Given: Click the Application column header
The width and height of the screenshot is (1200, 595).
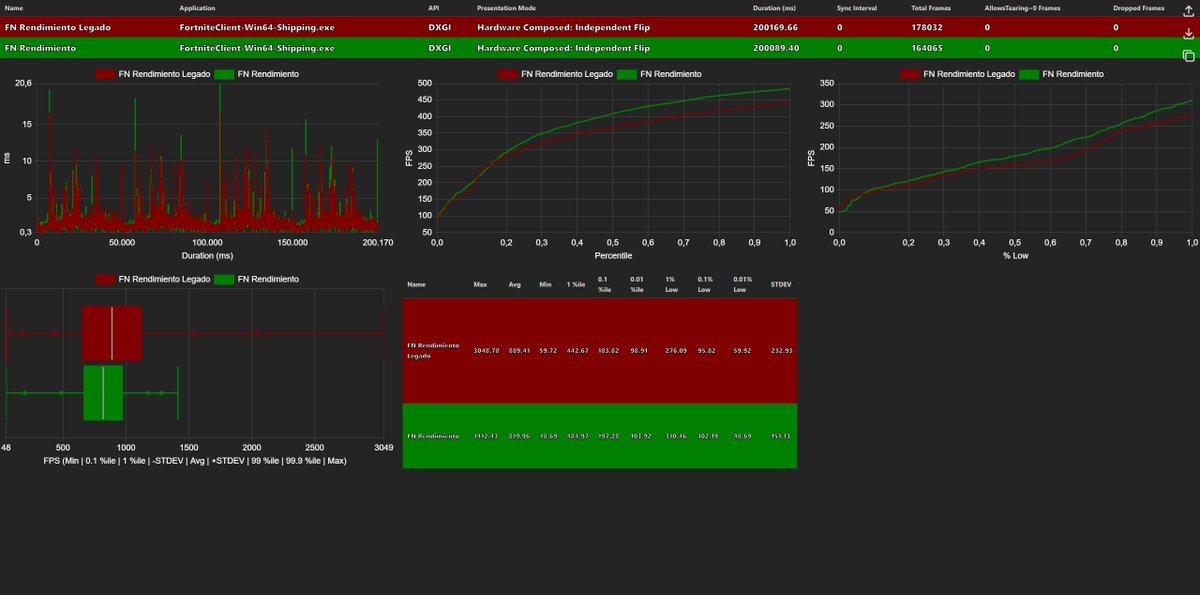Looking at the screenshot, I should (x=196, y=7).
